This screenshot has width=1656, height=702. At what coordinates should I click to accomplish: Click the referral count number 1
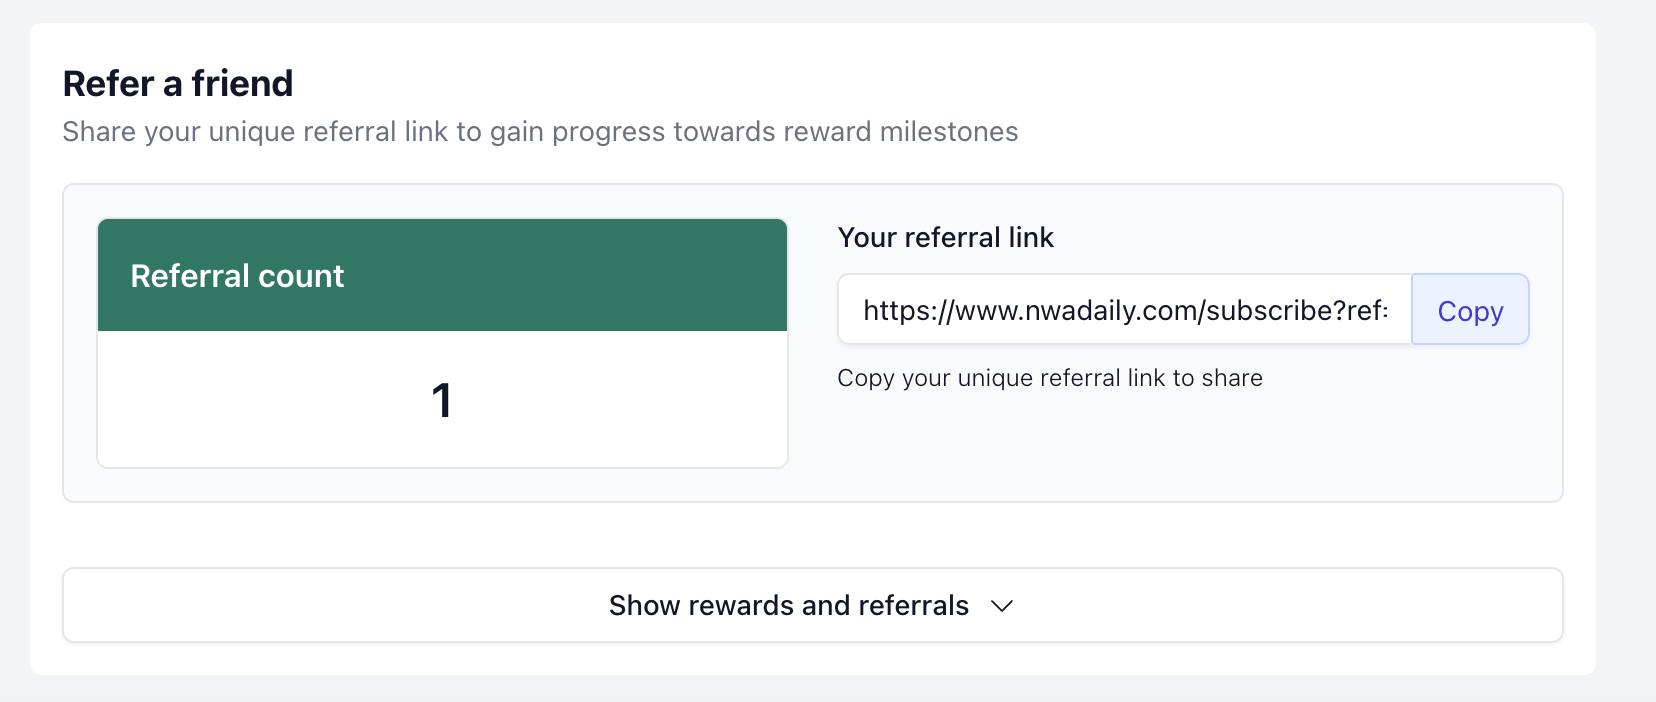(x=442, y=400)
